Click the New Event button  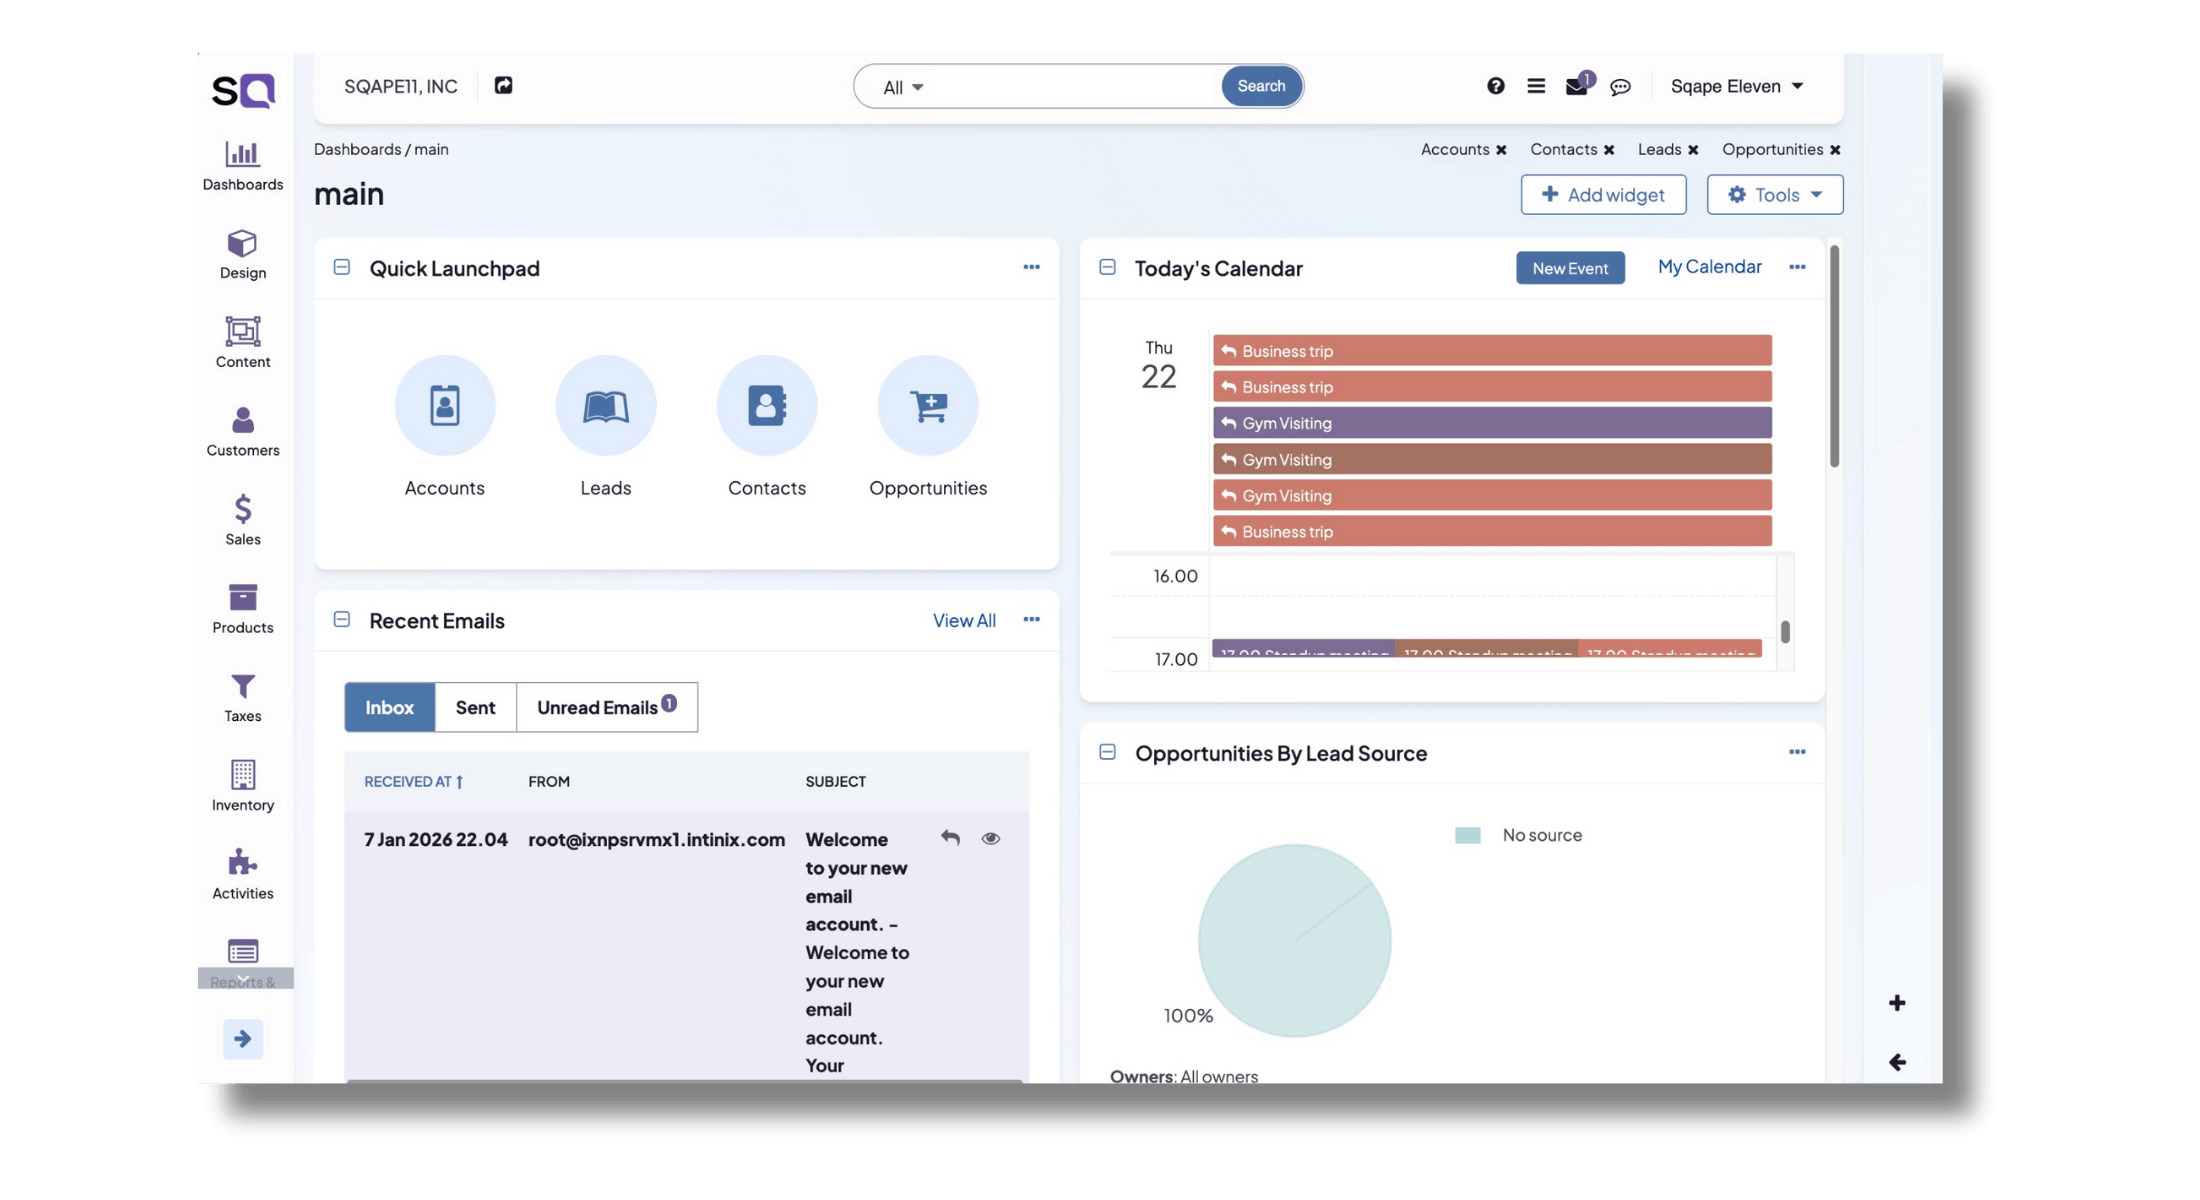point(1569,268)
